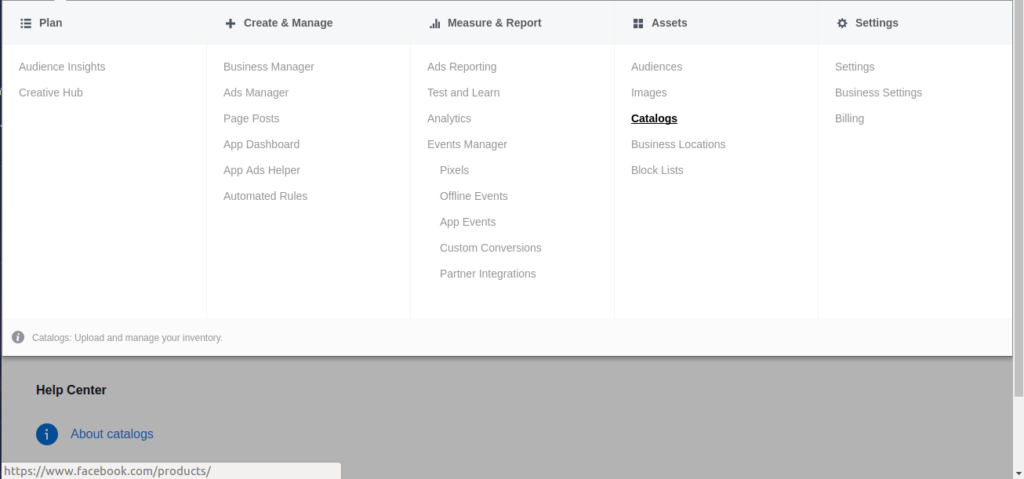Screen dimensions: 1024x479
Task: Open App Dashboard
Action: coord(261,144)
